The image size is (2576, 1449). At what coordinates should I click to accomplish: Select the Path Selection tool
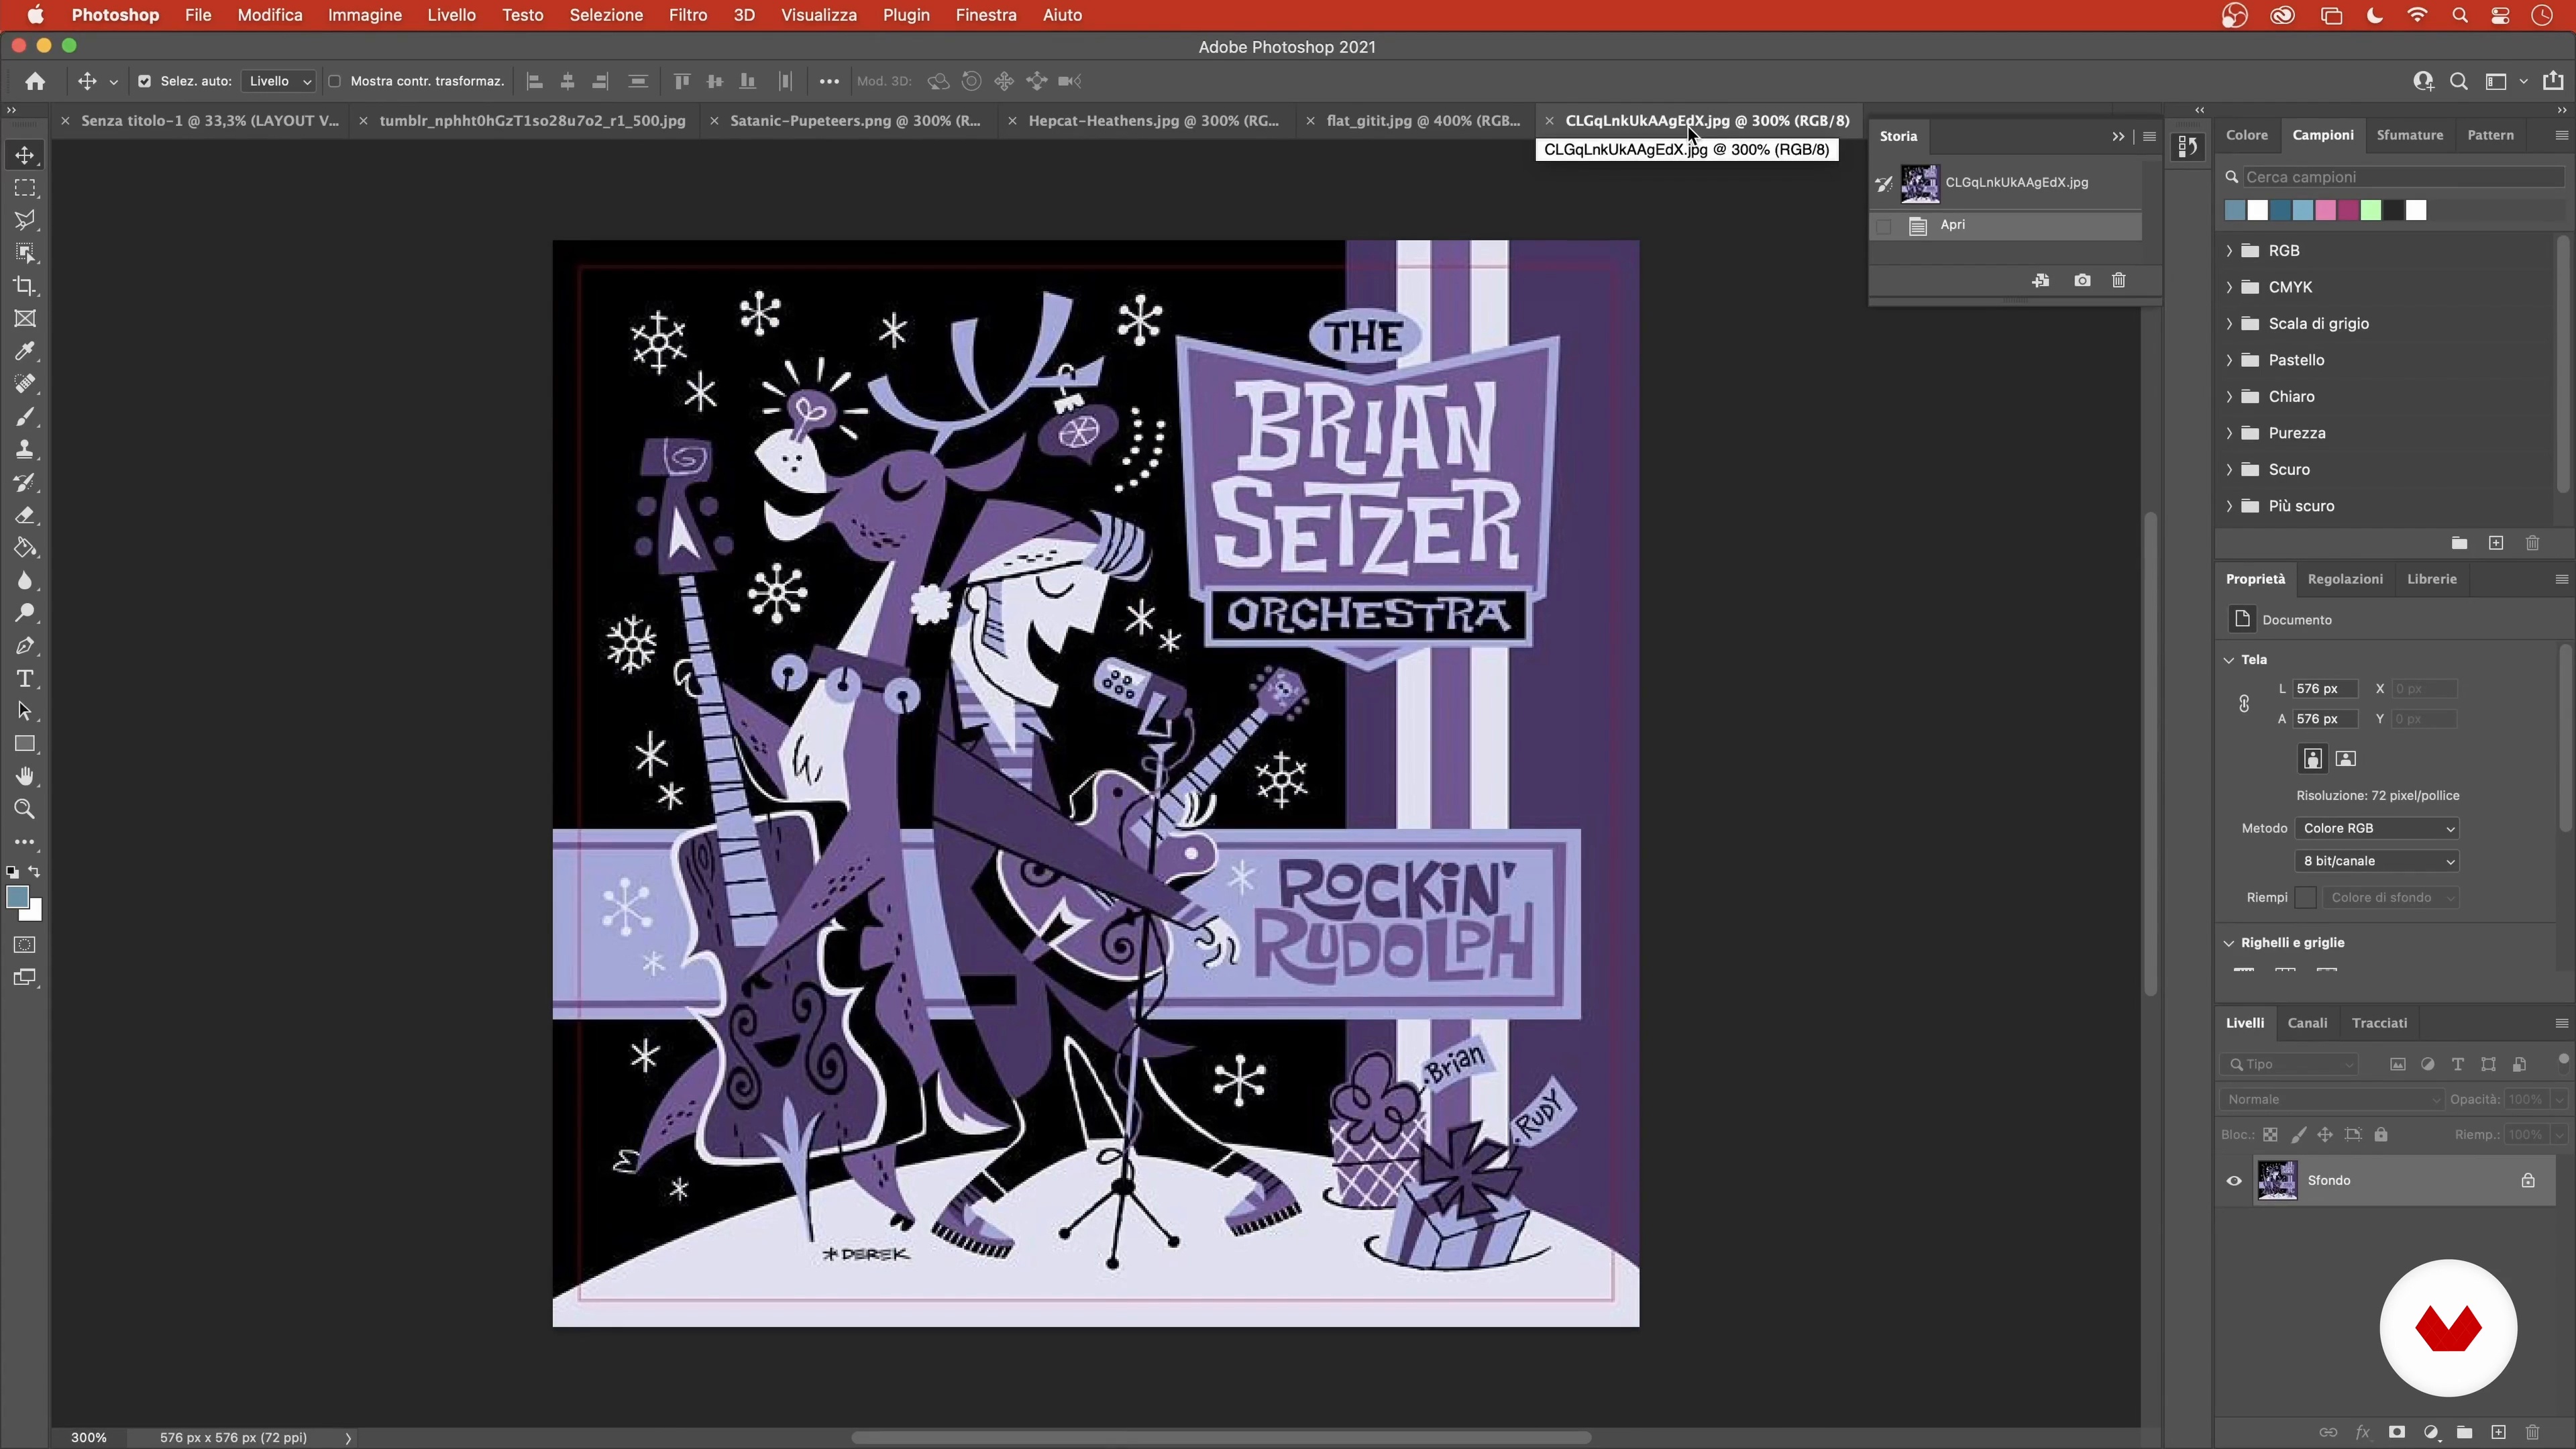click(x=25, y=711)
